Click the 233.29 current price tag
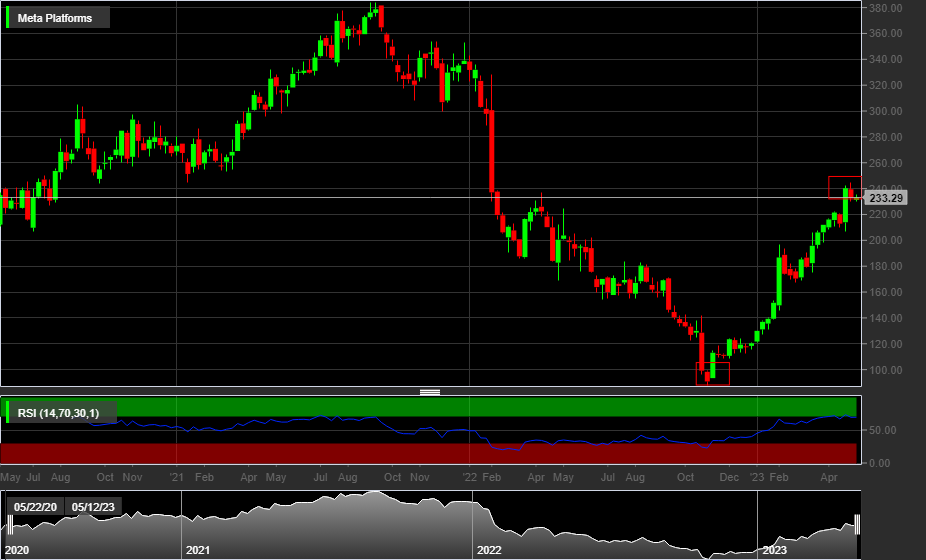This screenshot has width=926, height=560. point(886,198)
